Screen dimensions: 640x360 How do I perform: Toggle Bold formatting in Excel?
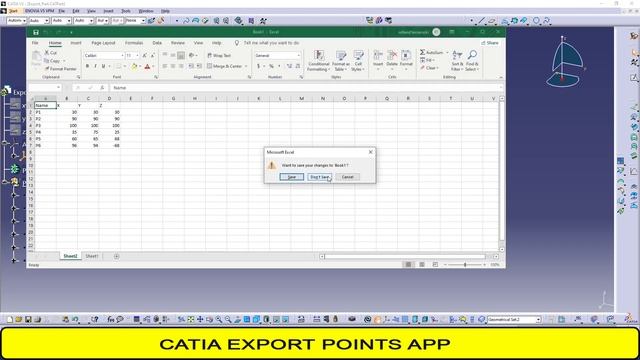(87, 66)
